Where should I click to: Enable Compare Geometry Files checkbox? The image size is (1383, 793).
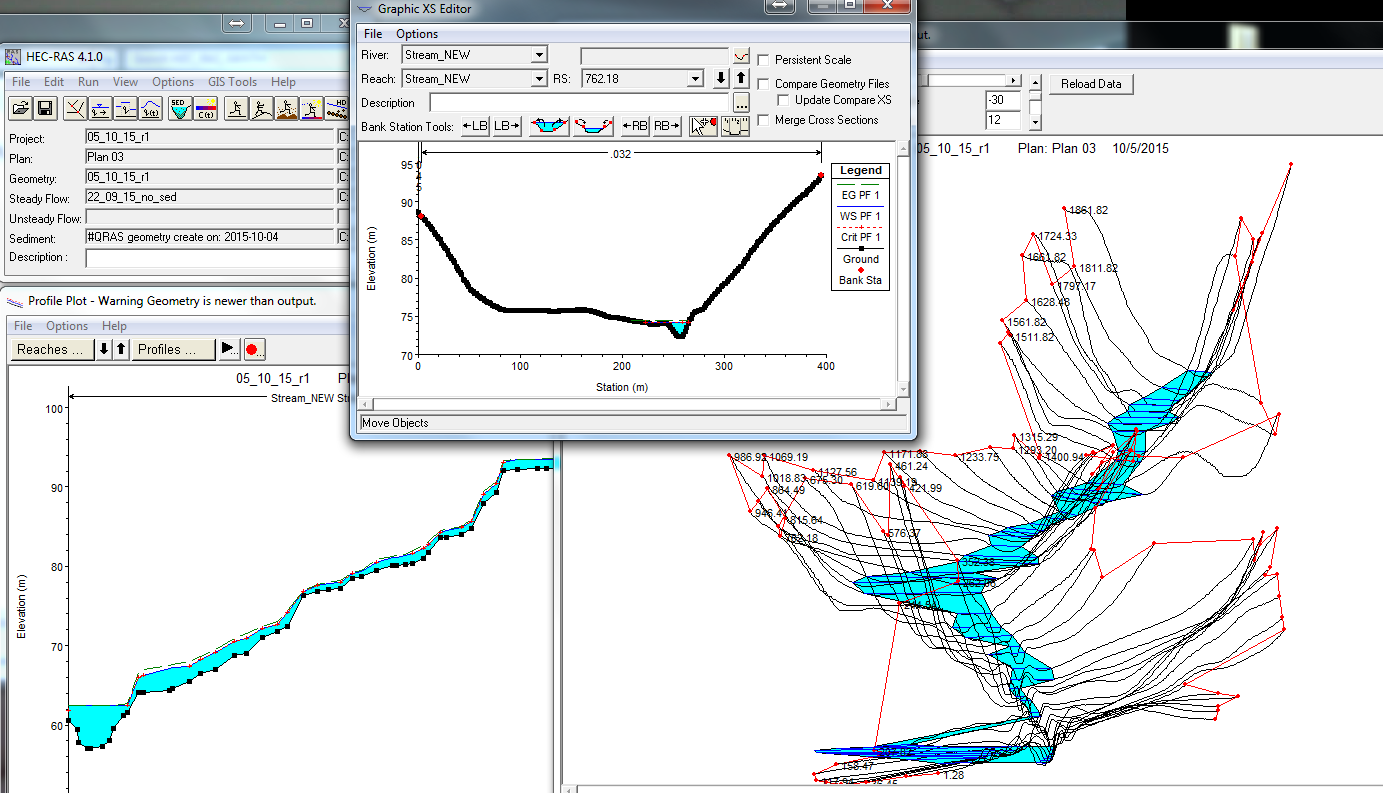(764, 84)
